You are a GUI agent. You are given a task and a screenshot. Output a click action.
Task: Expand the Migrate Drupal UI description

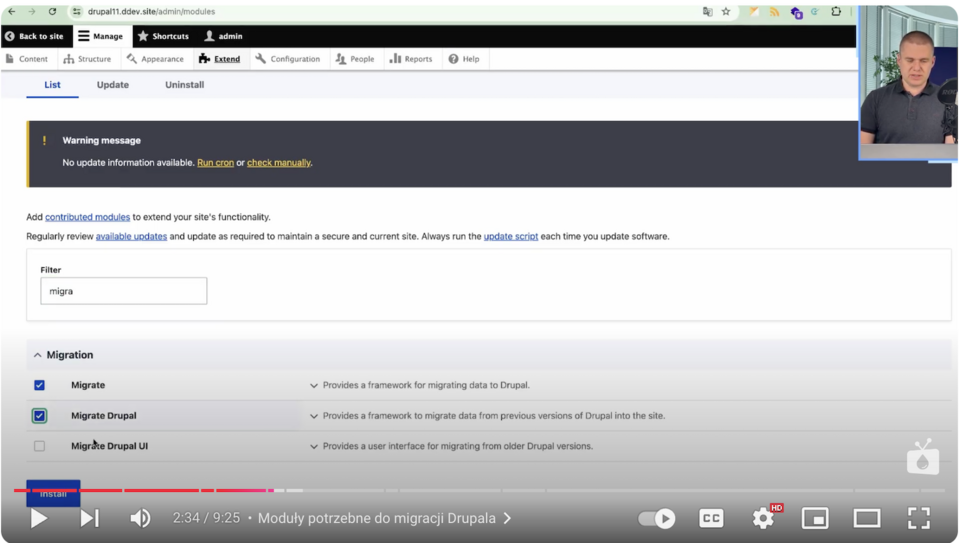point(314,446)
